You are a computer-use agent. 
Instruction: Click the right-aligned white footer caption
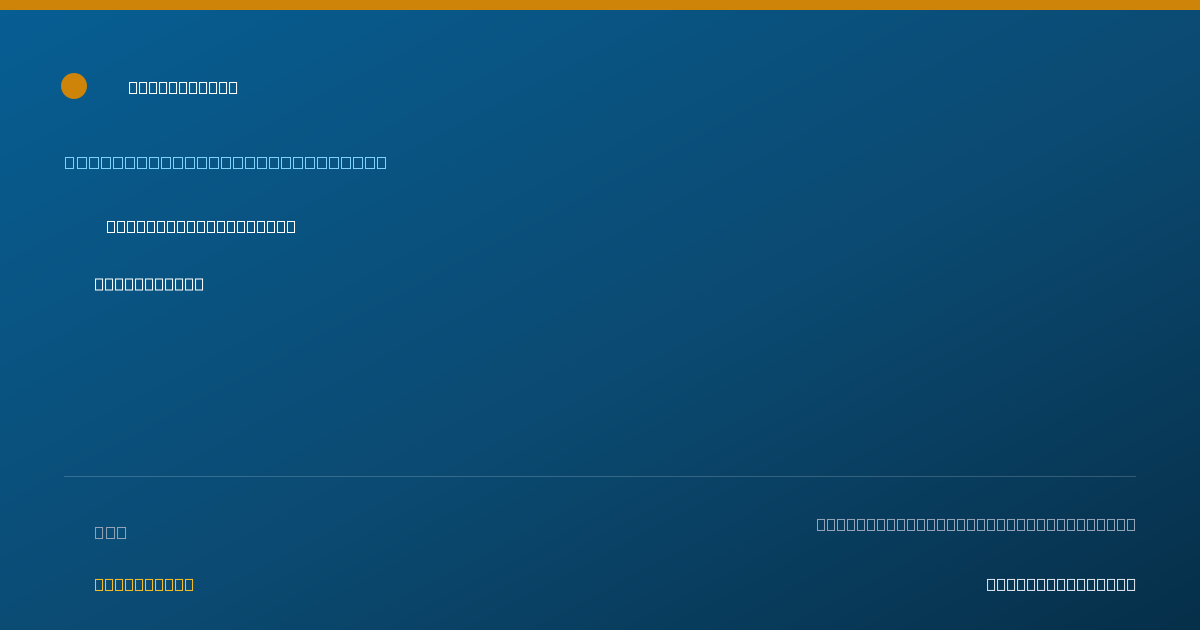point(1061,584)
